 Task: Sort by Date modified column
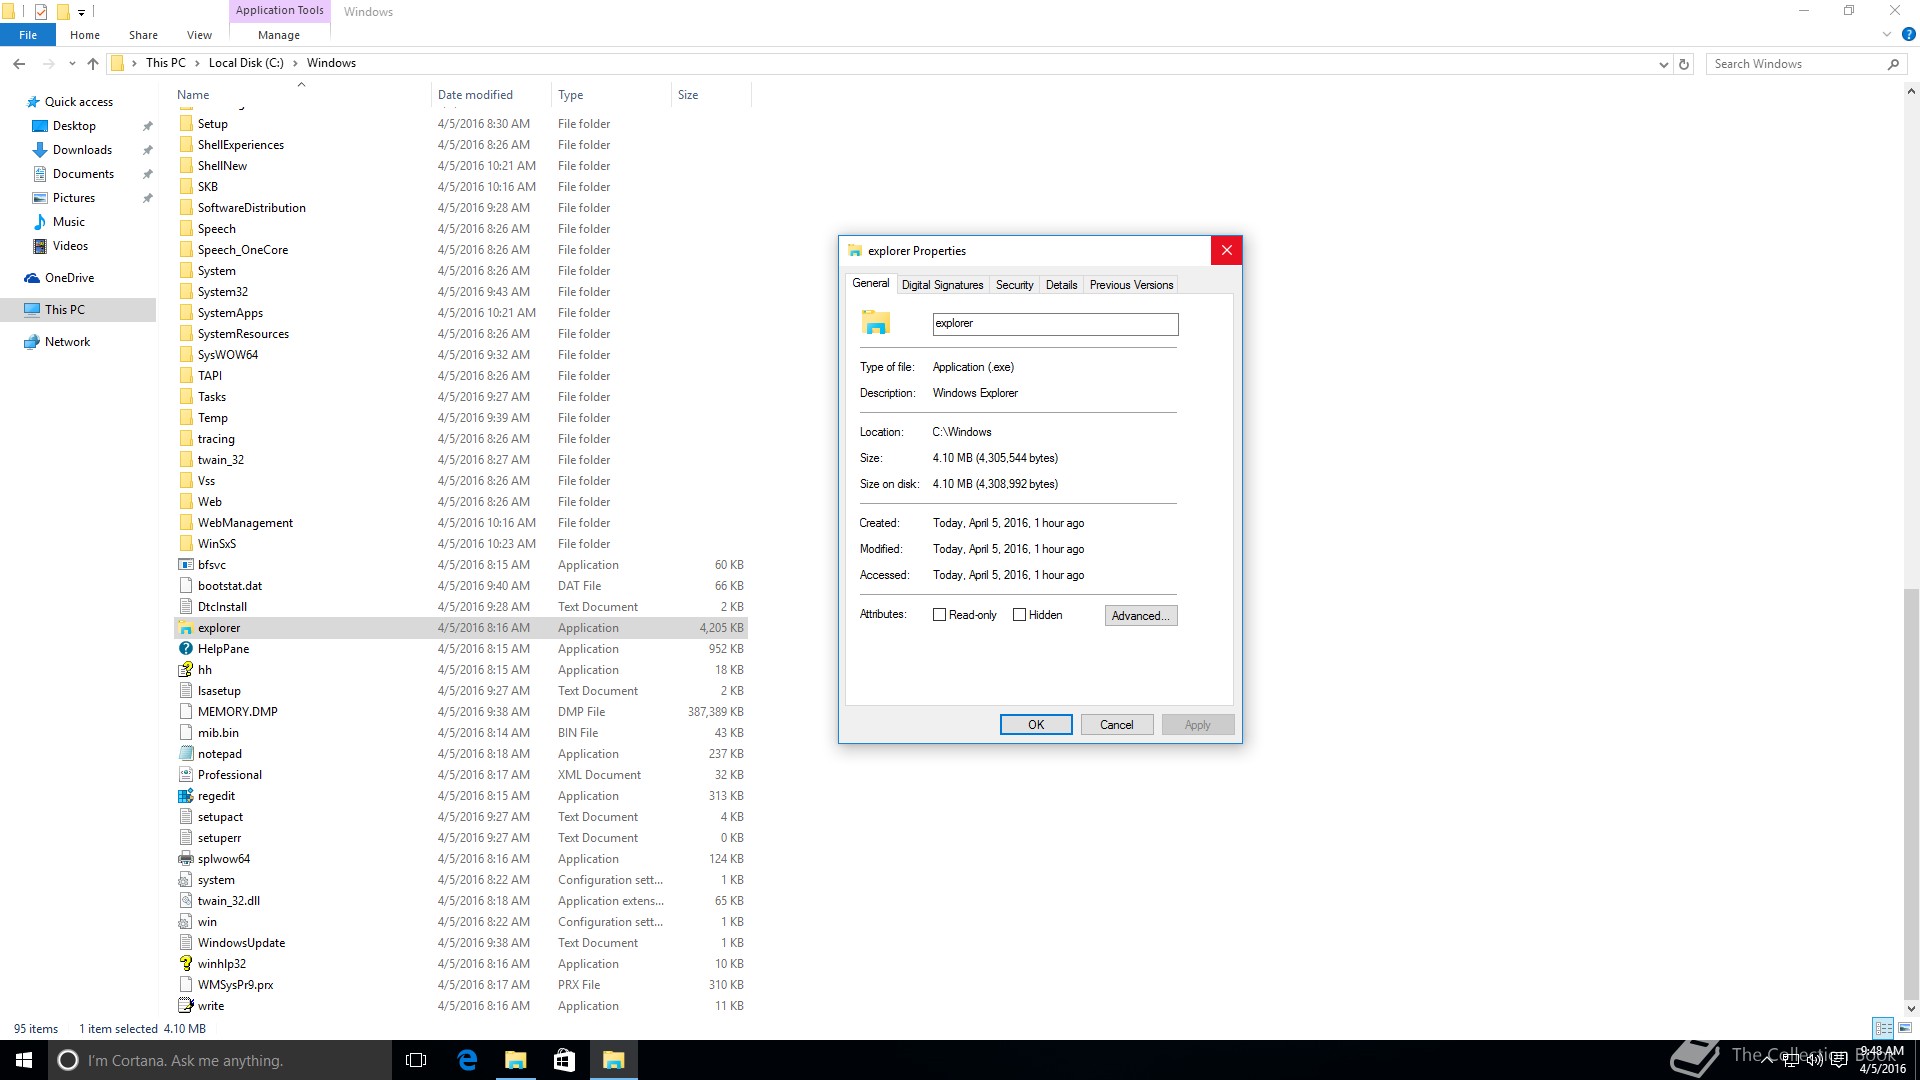point(490,95)
